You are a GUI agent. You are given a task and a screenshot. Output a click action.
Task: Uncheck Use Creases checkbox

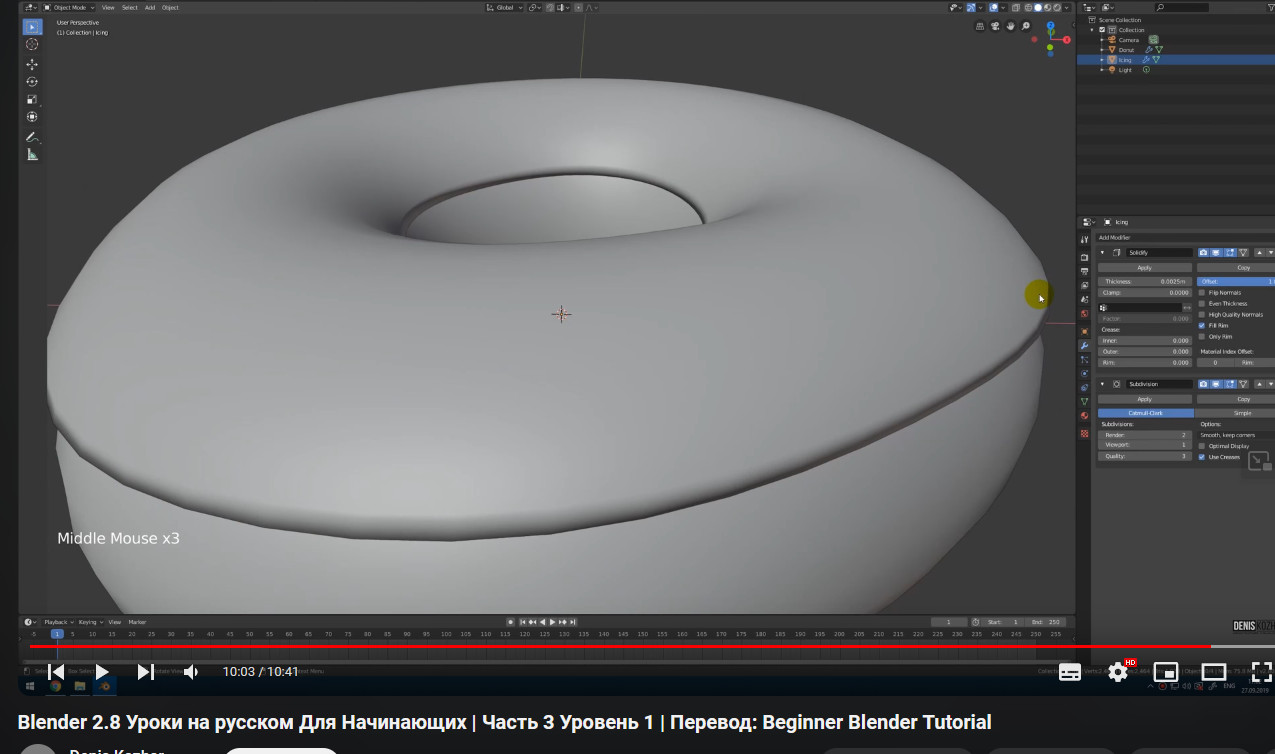[1202, 457]
